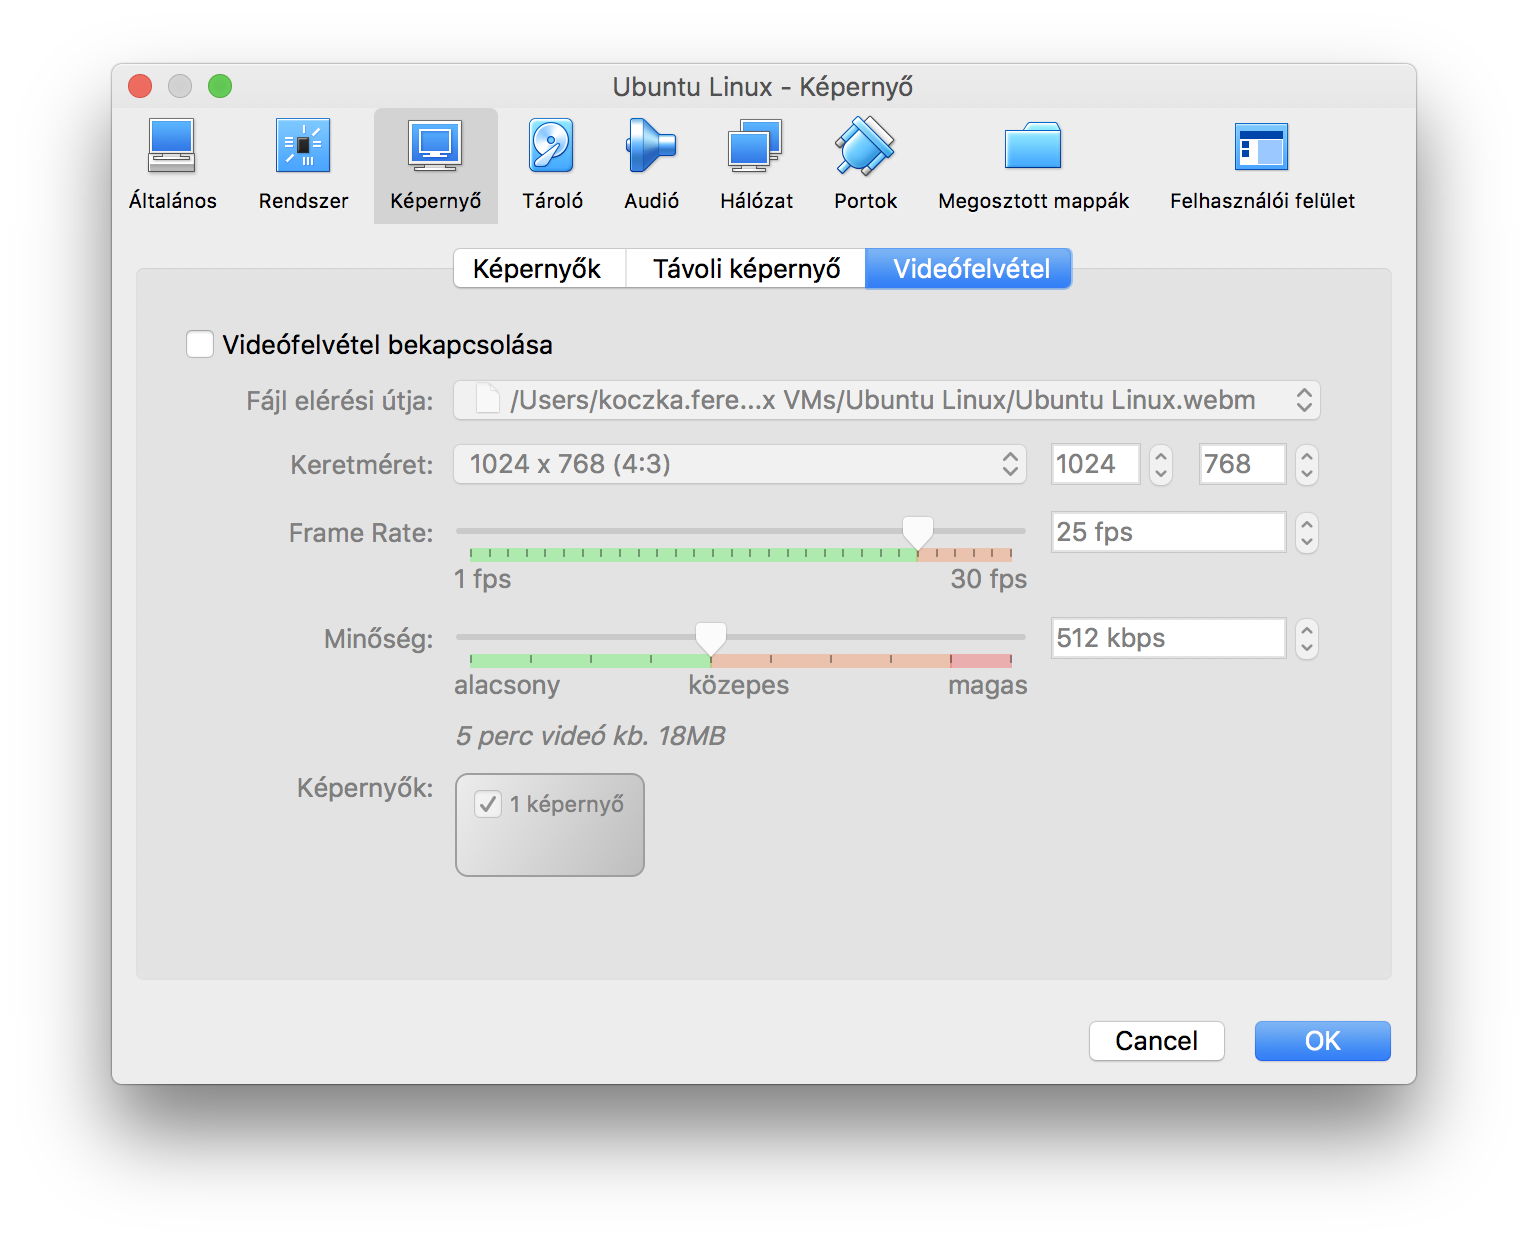
Task: Click the green zoom window button
Action: 220,86
